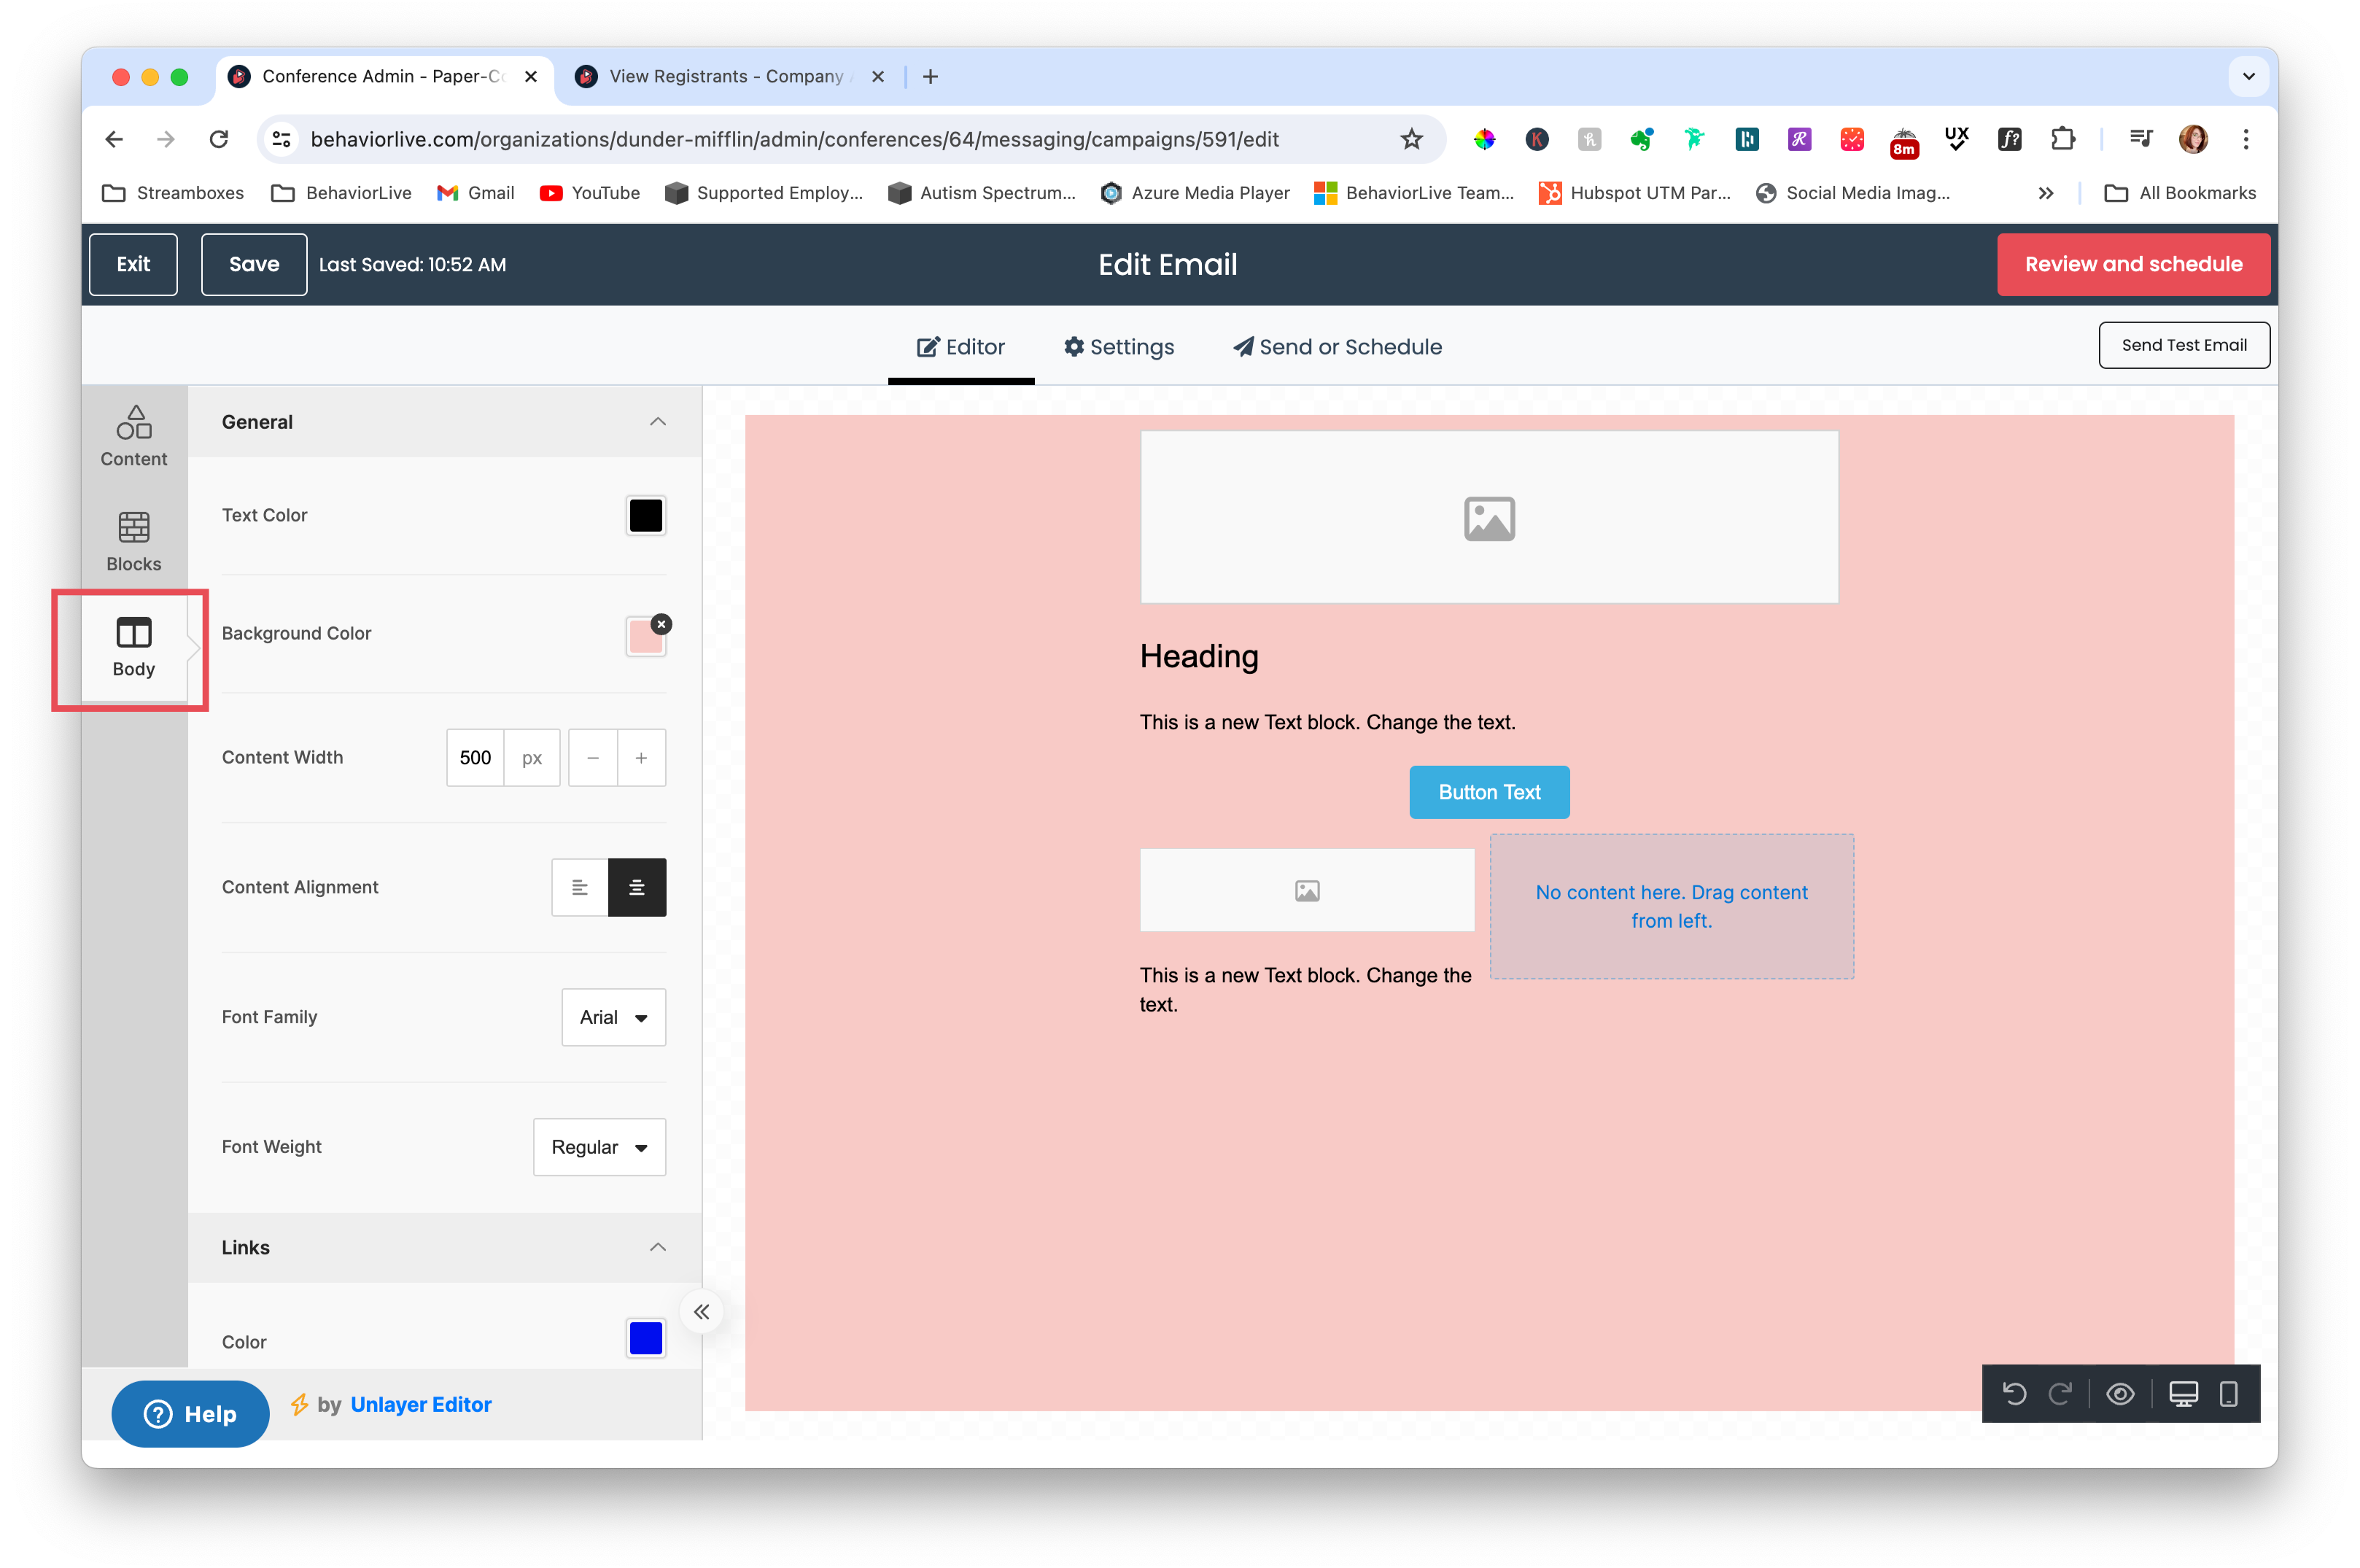Select left content alignment
Viewport: 2360px width, 1568px height.
click(580, 887)
